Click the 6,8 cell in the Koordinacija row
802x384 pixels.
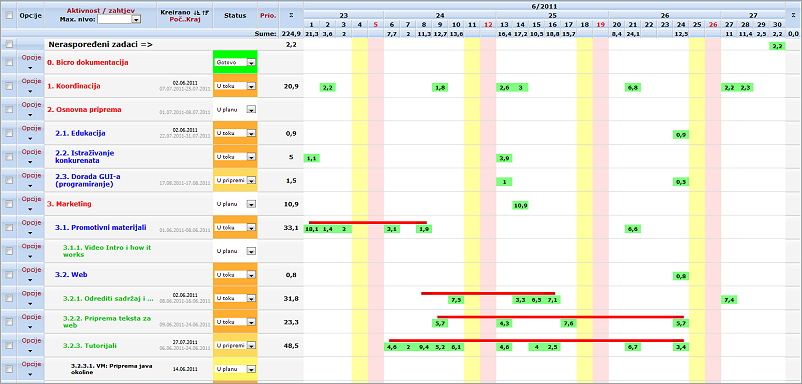(x=633, y=88)
